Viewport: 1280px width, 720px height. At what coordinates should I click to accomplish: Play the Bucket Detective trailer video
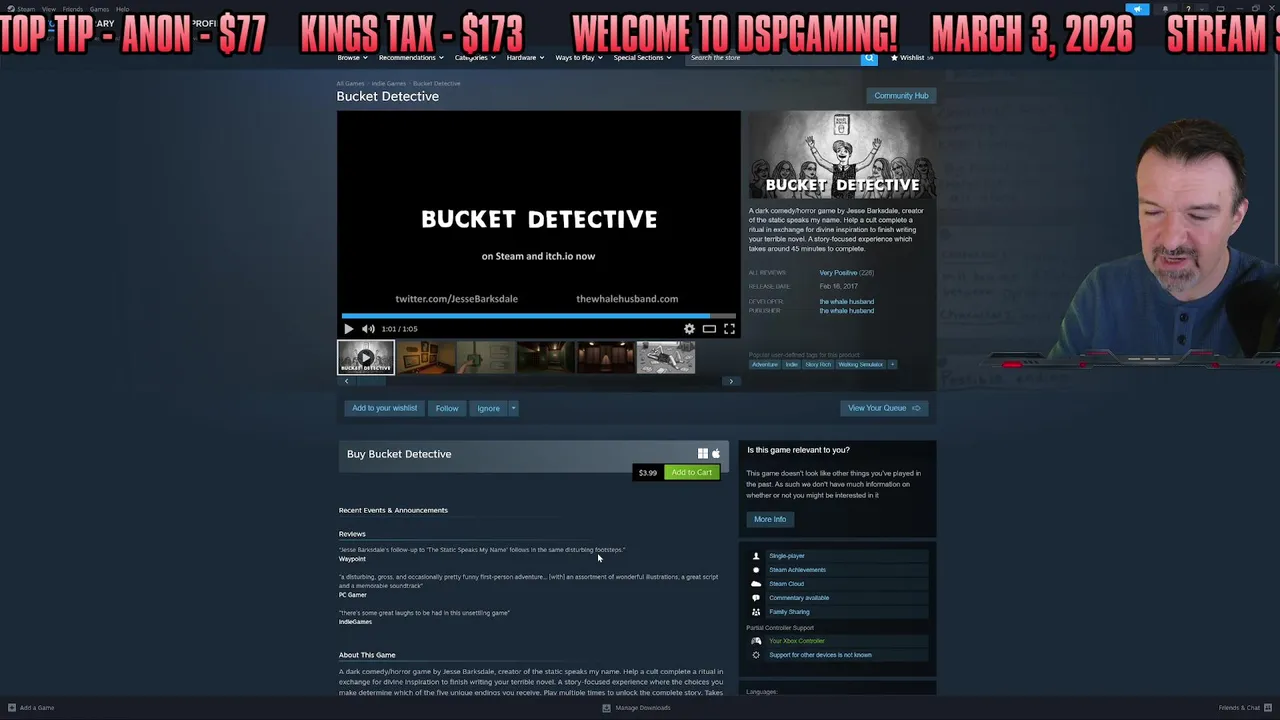click(348, 329)
